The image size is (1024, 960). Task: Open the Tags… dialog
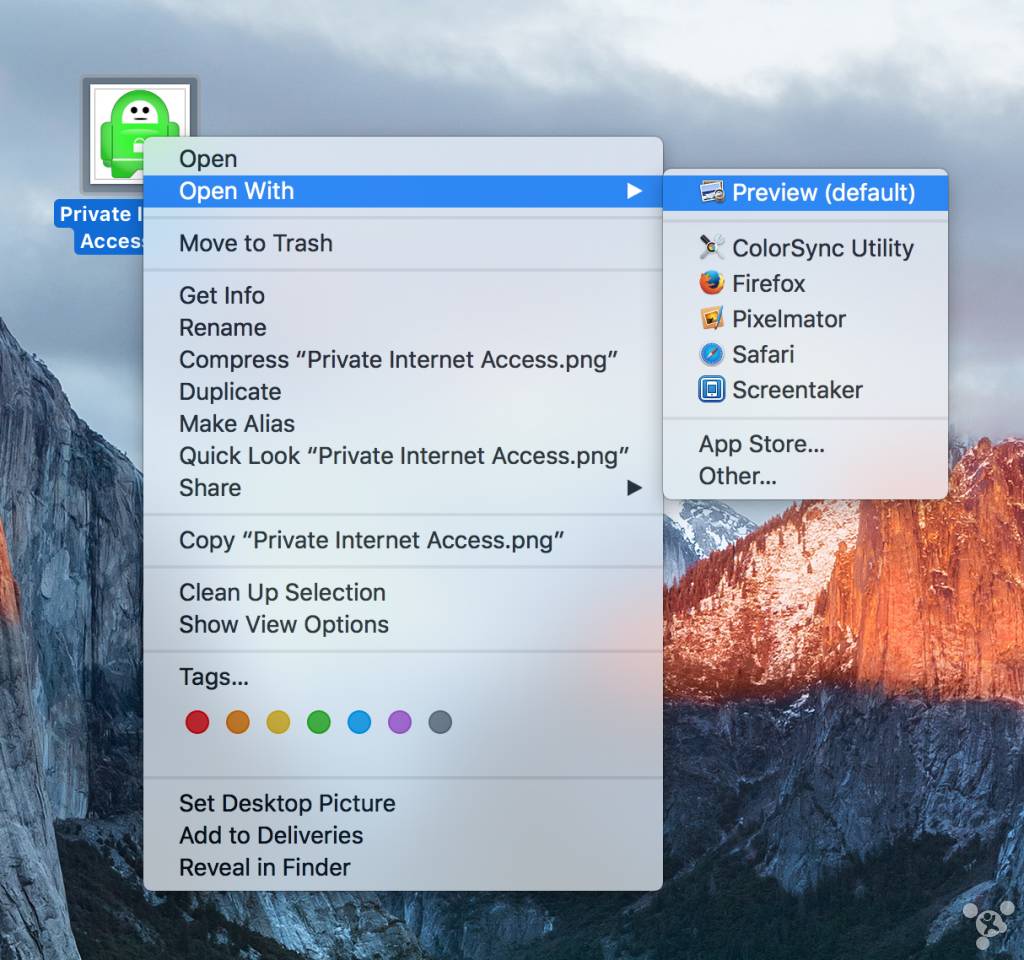[x=214, y=677]
